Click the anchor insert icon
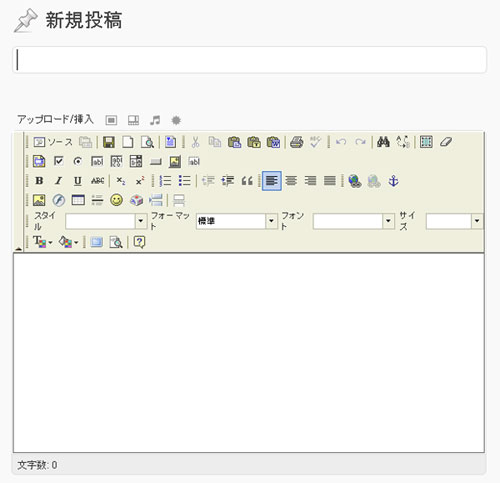The height and width of the screenshot is (483, 500). tap(393, 181)
